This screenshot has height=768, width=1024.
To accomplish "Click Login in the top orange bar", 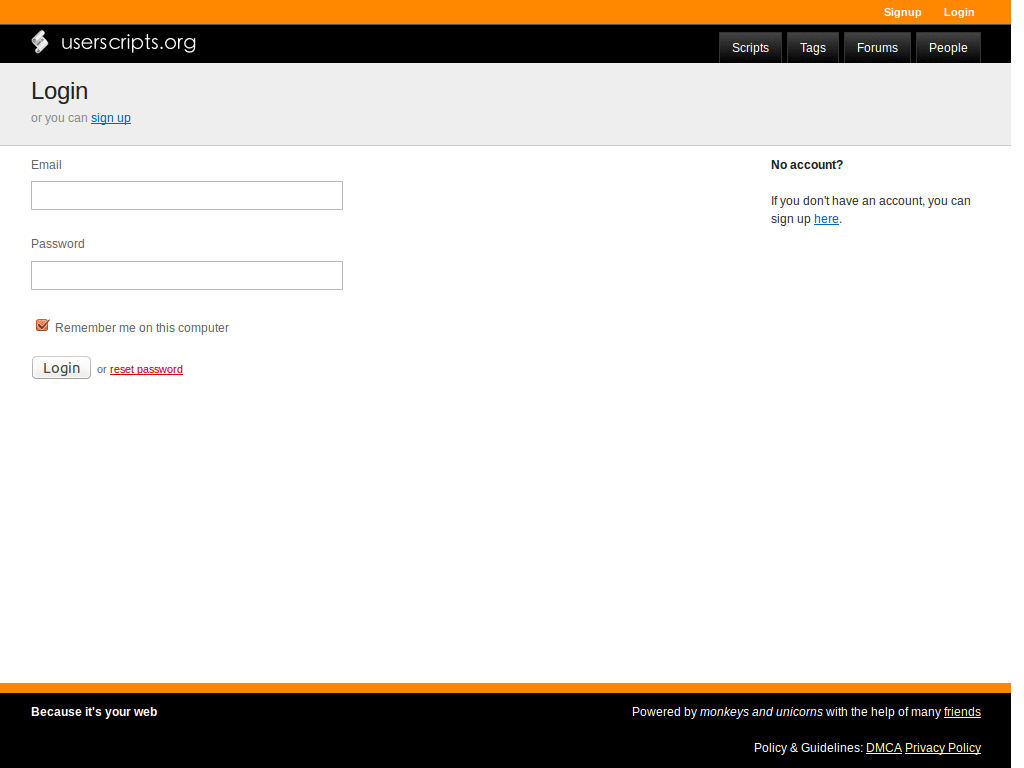I will tap(958, 12).
